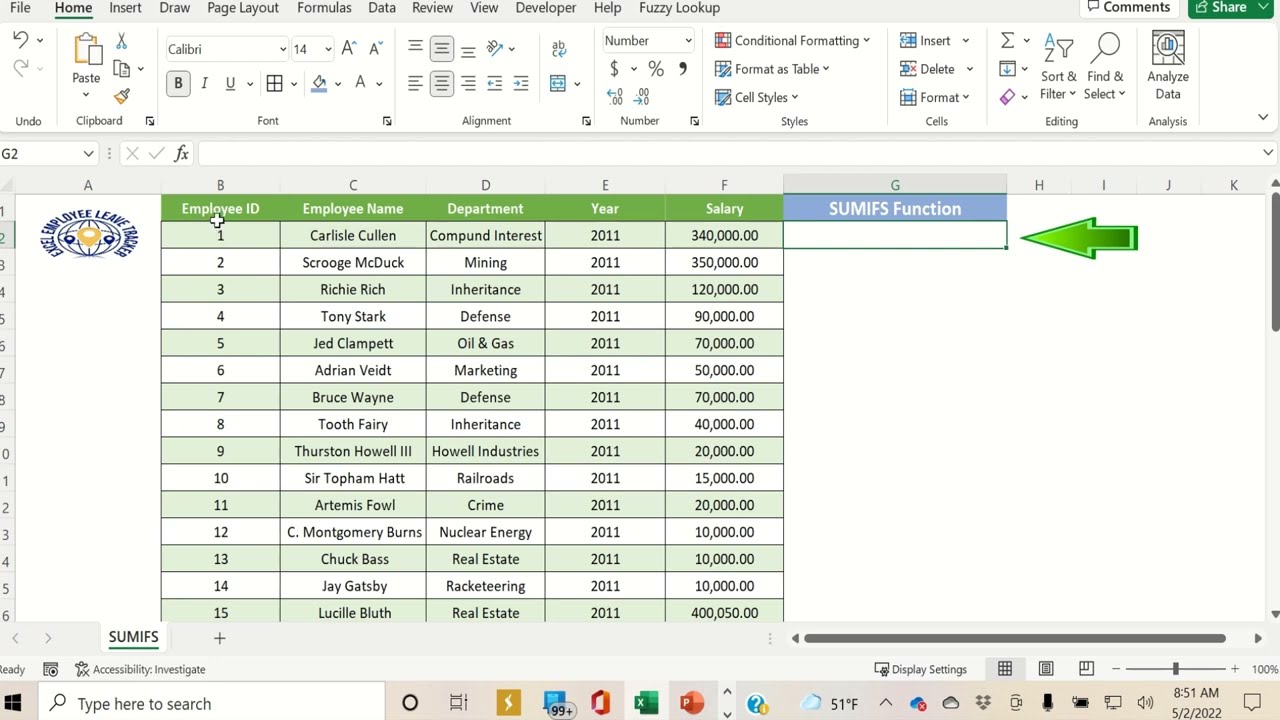Open the Fuzzy Lookup tab
This screenshot has width=1280, height=720.
679,8
